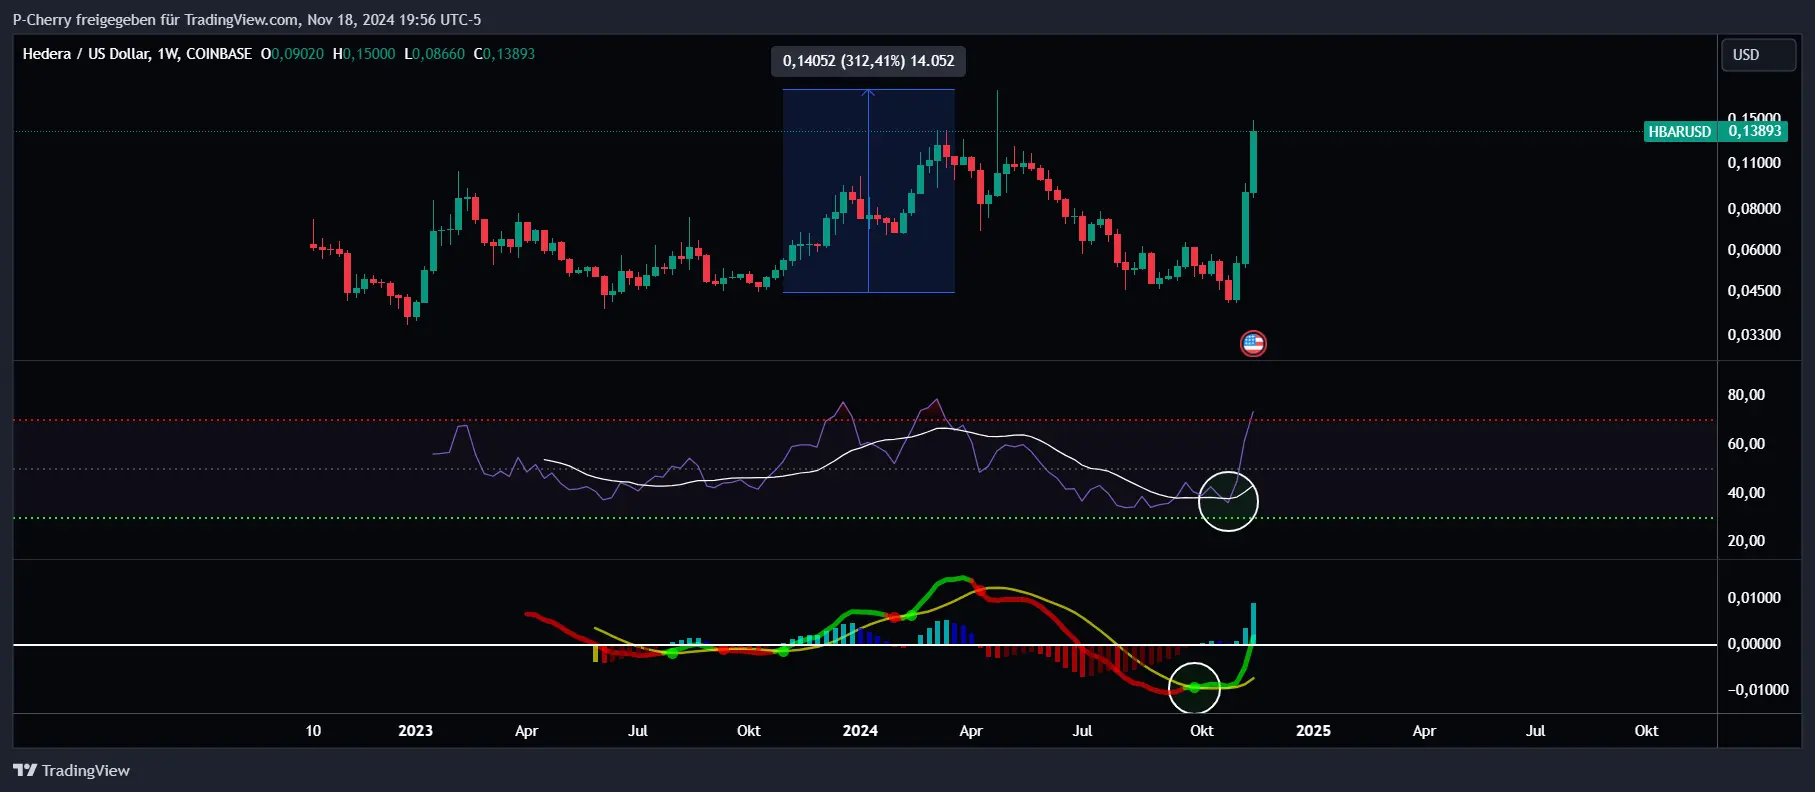Click the 2023 label on time axis

415,731
